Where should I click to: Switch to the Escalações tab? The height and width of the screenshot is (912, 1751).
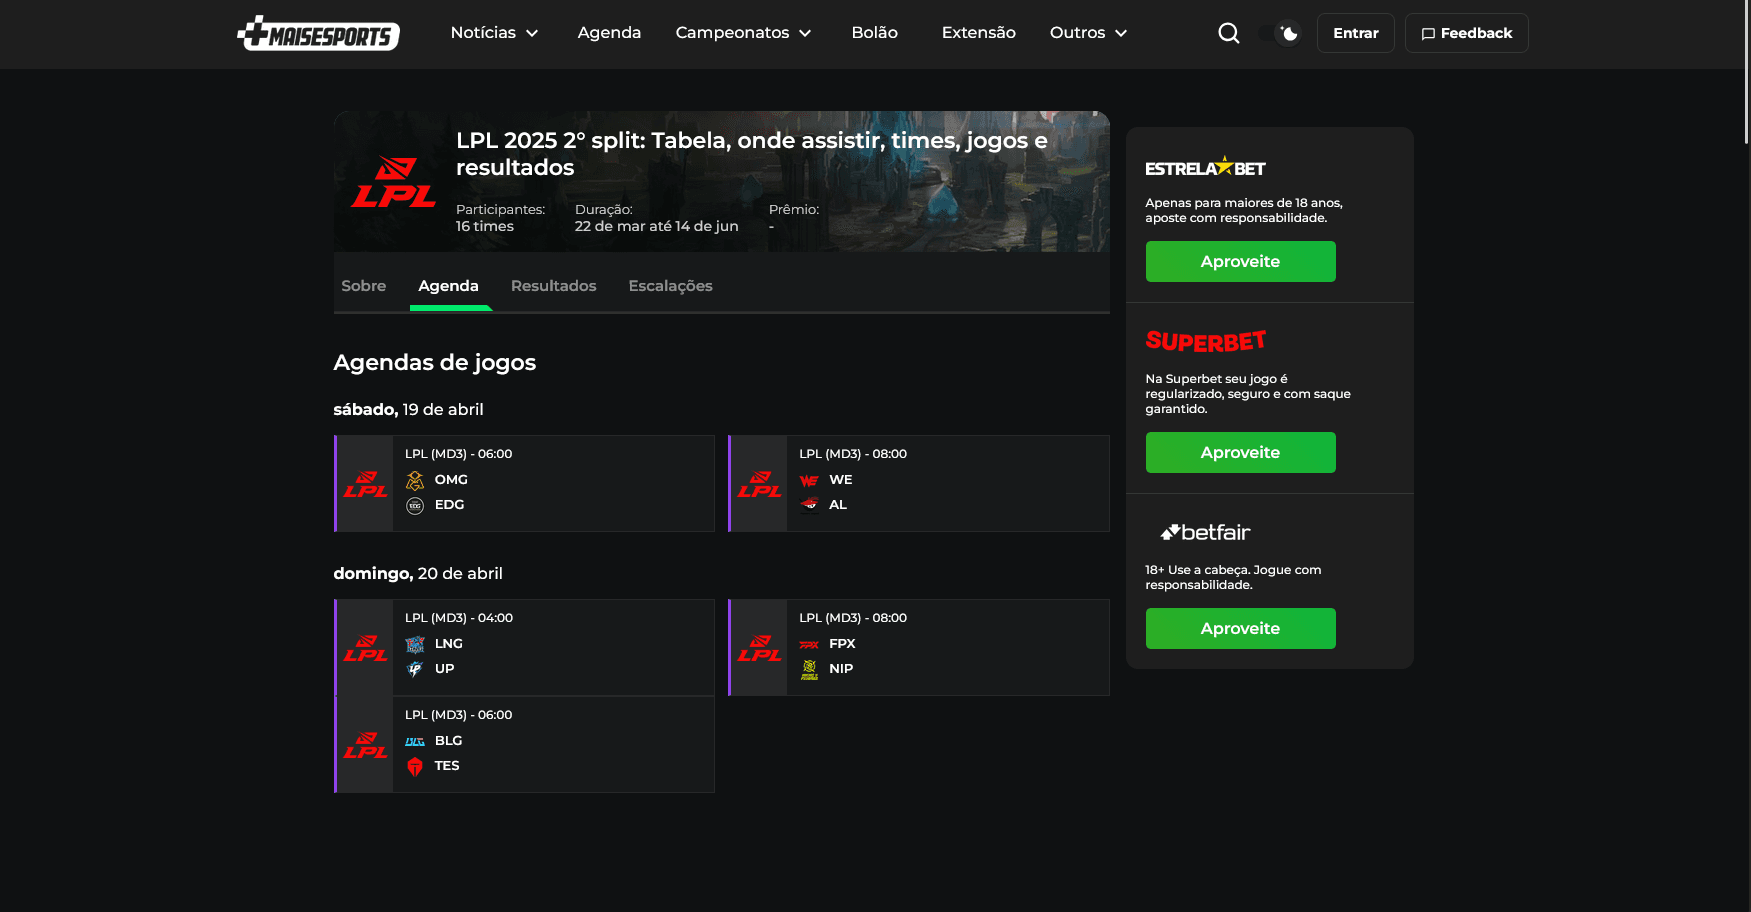[671, 286]
